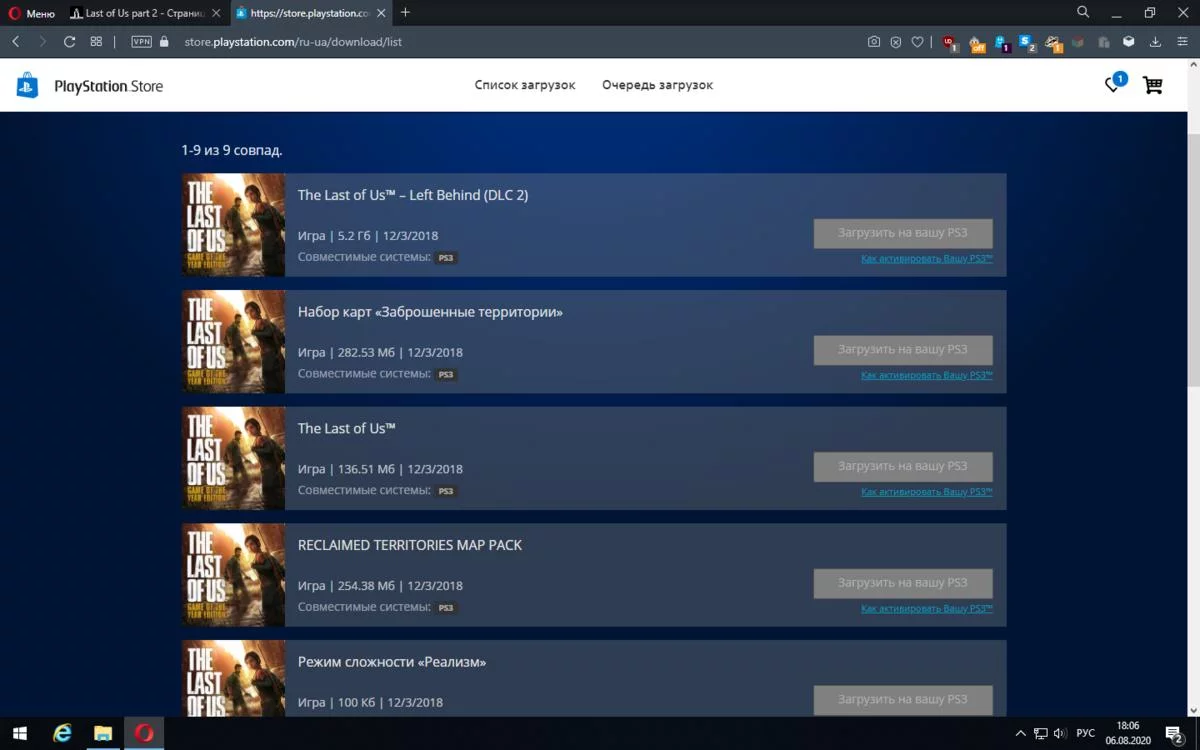
Task: Open Список загрузок page
Action: tap(525, 85)
